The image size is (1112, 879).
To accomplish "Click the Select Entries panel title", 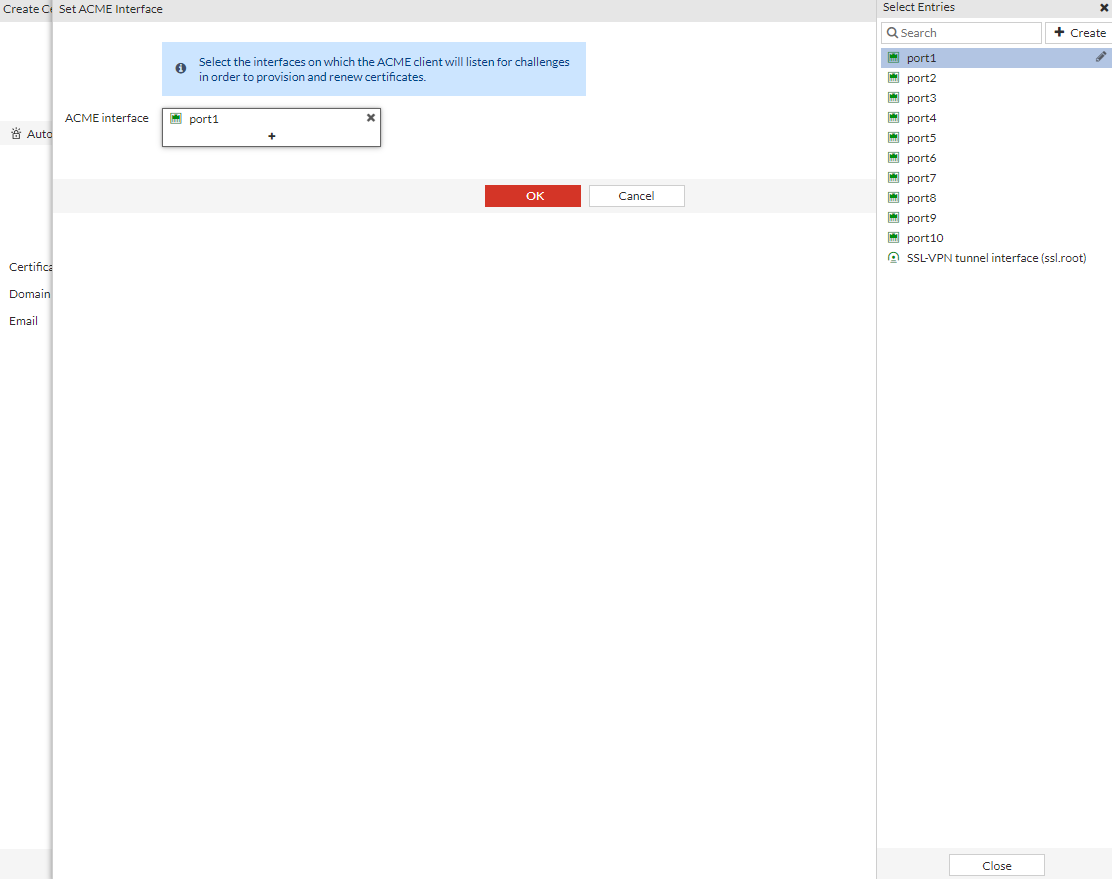I will pyautogui.click(x=918, y=7).
